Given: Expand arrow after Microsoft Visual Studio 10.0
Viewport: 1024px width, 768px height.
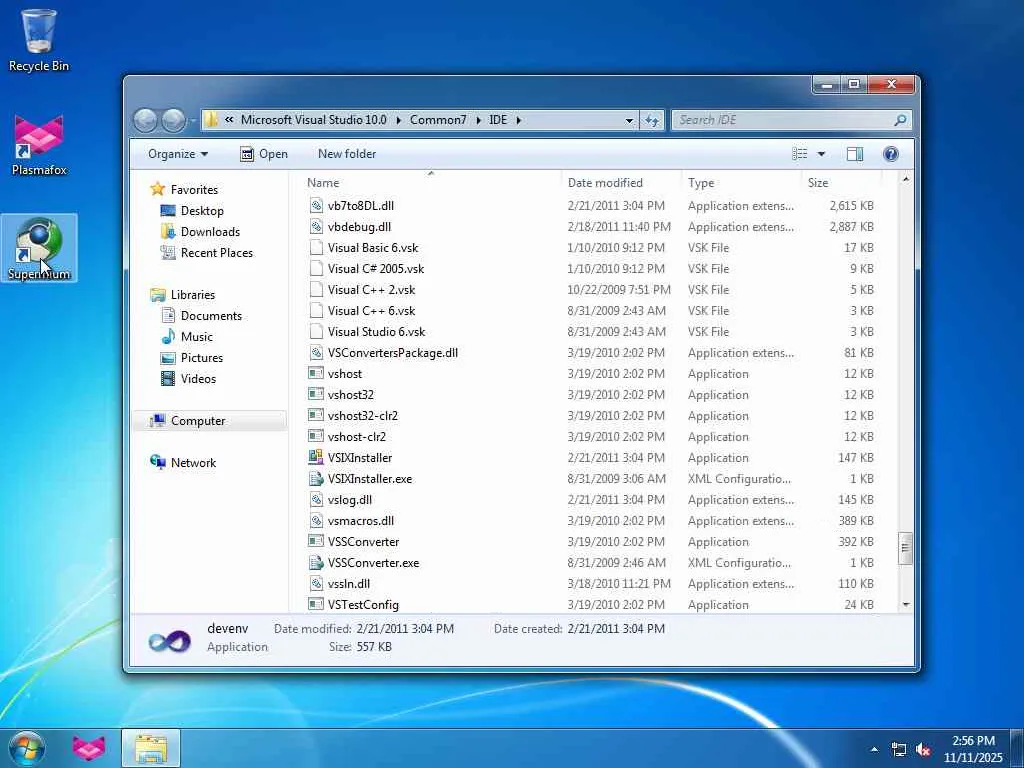Looking at the screenshot, I should (x=398, y=120).
